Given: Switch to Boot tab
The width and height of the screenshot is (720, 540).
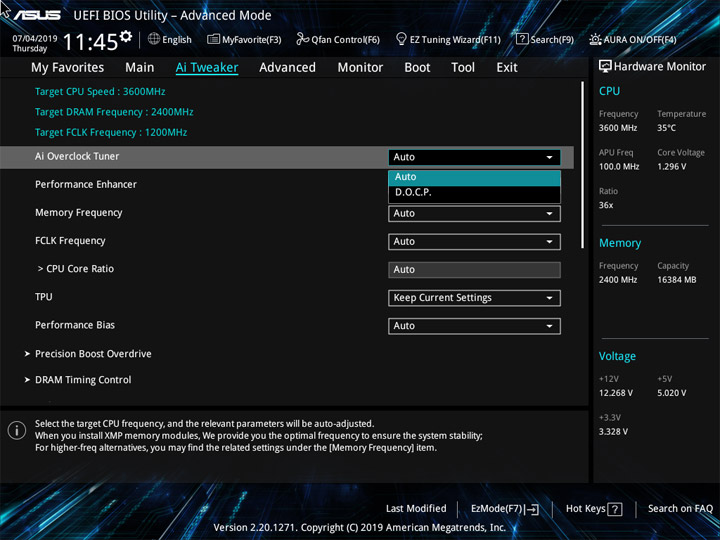Looking at the screenshot, I should point(417,68).
